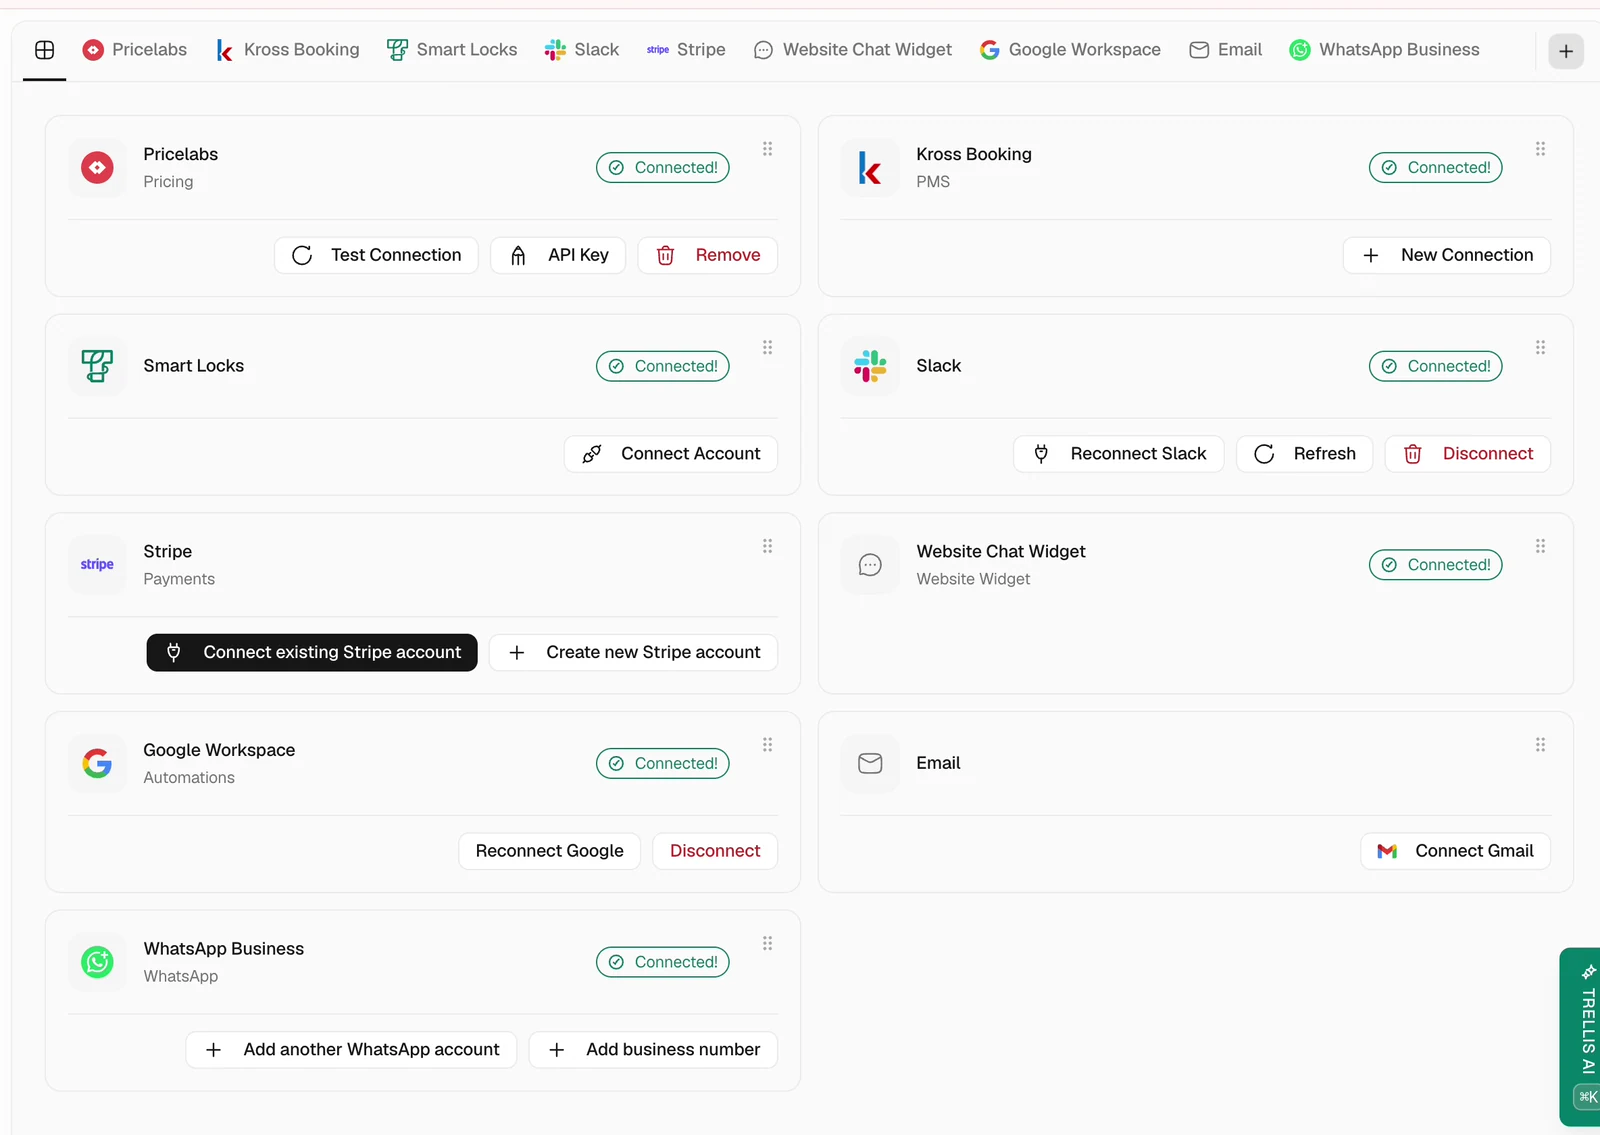
Task: Go to the Email tab
Action: click(1225, 50)
